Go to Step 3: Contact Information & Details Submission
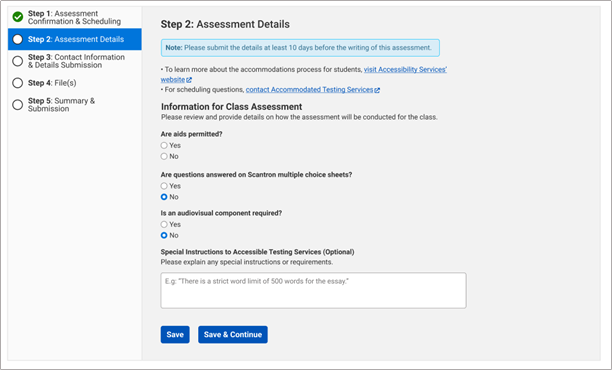 tap(75, 61)
